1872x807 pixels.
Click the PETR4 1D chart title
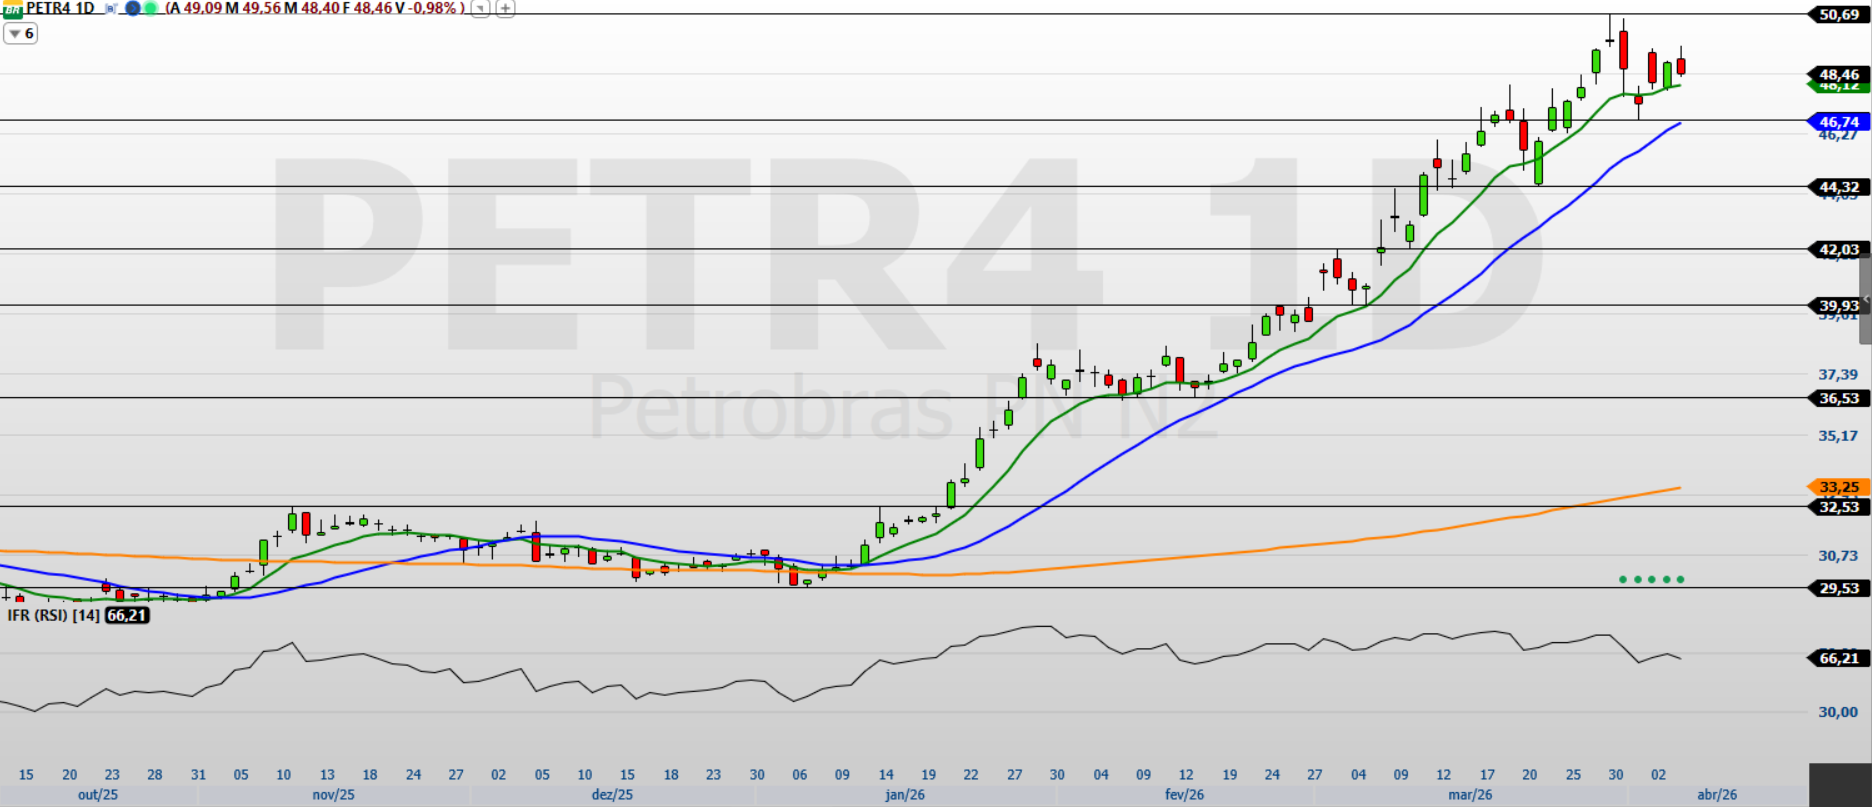click(x=60, y=9)
